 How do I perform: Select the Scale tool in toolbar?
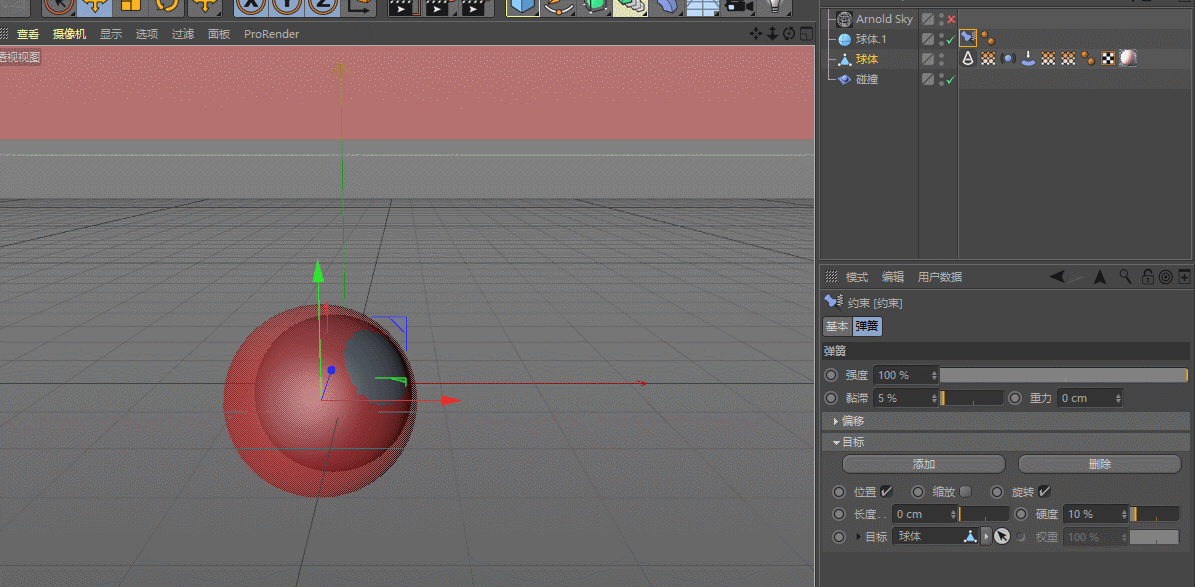coord(131,6)
